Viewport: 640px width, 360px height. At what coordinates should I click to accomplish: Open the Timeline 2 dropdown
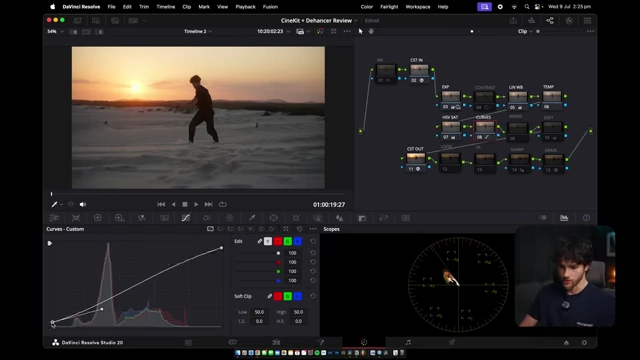pyautogui.click(x=198, y=31)
